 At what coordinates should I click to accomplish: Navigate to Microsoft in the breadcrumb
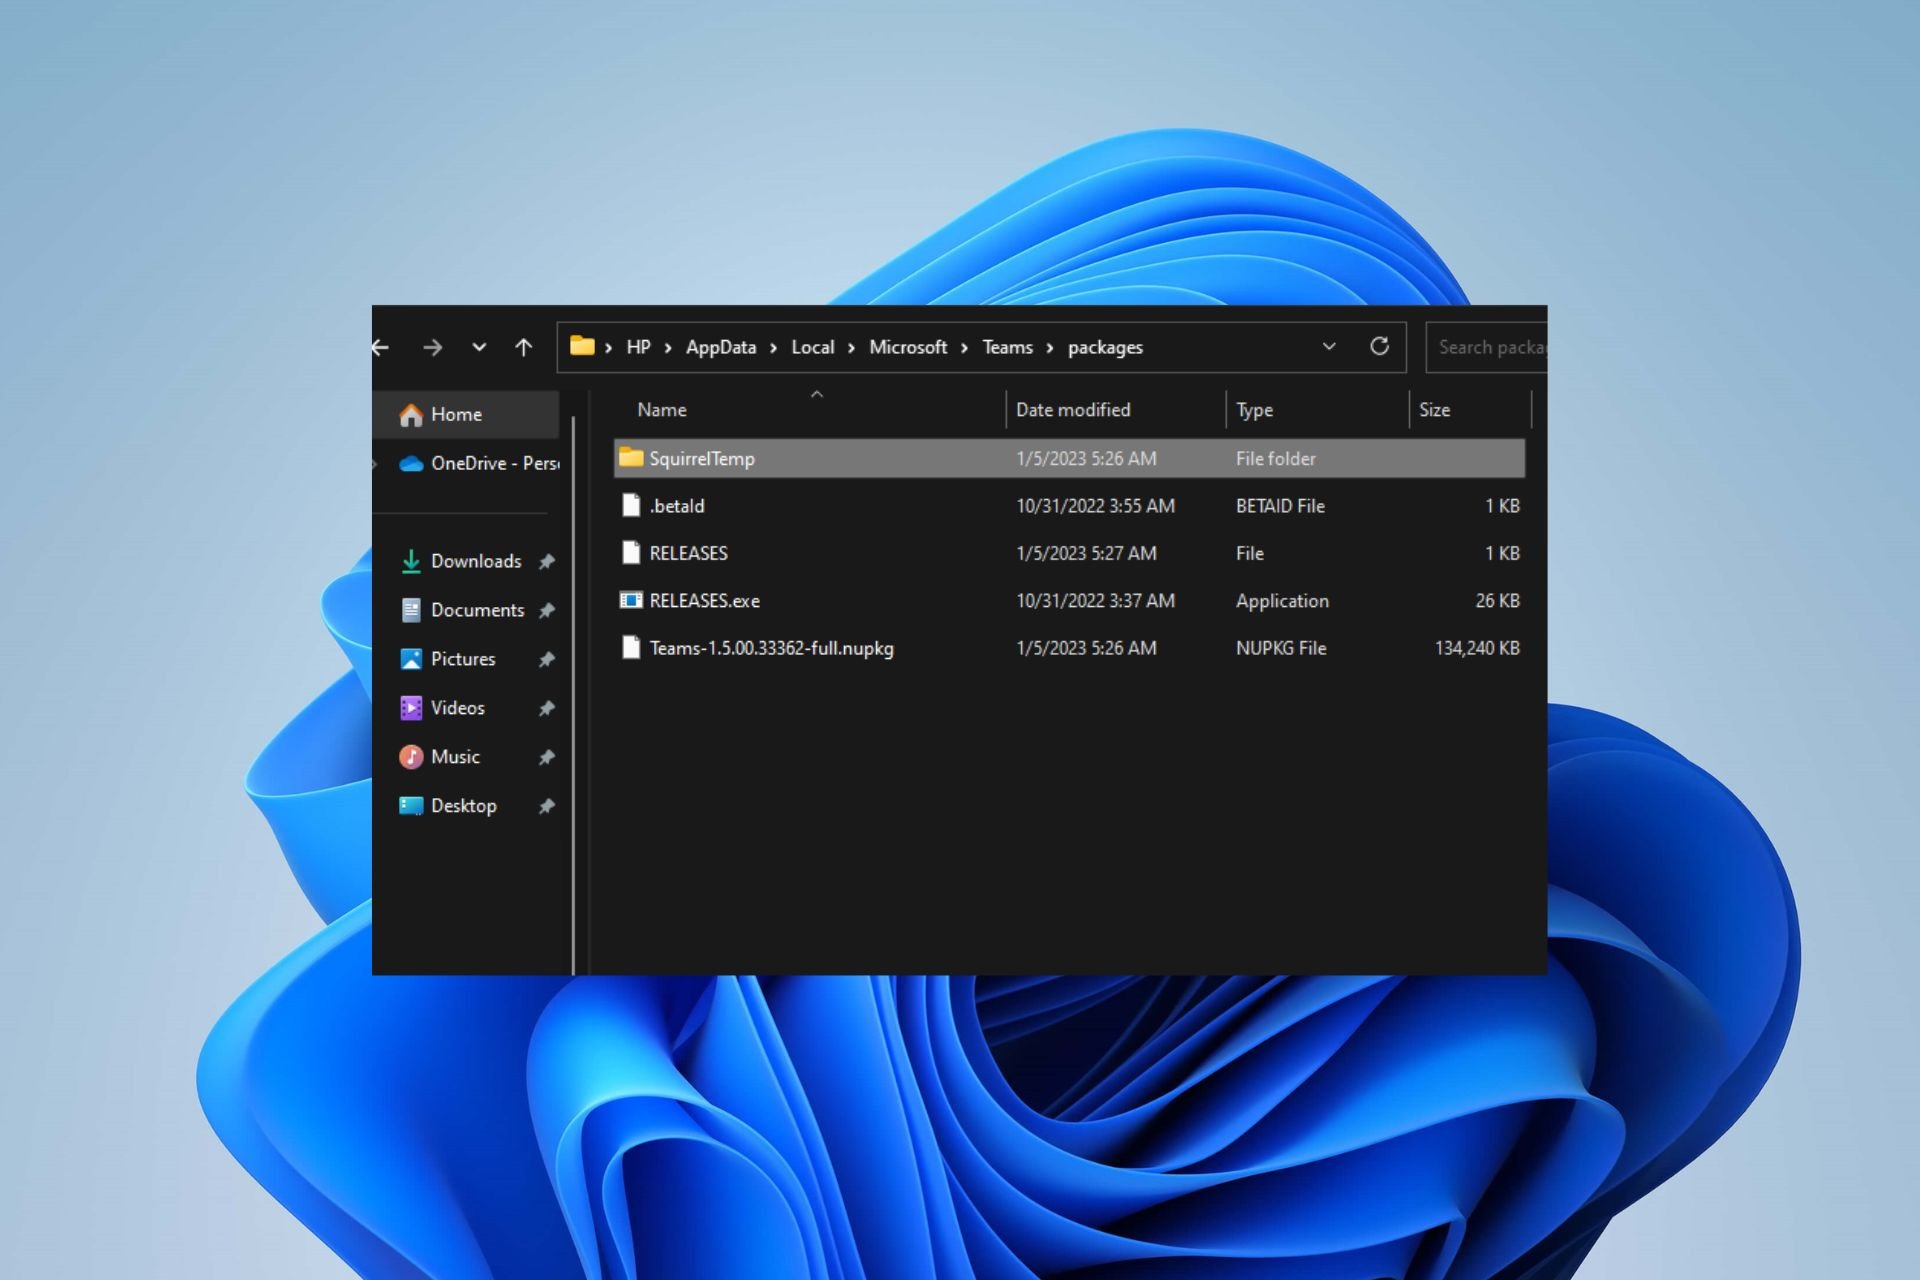(x=907, y=347)
